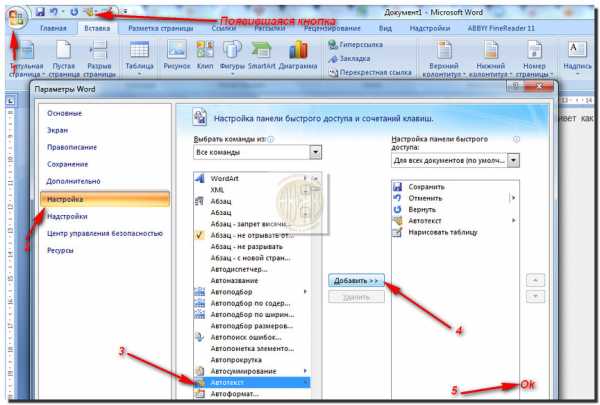Click the move down arrow button
The image size is (600, 405).
pyautogui.click(x=535, y=296)
